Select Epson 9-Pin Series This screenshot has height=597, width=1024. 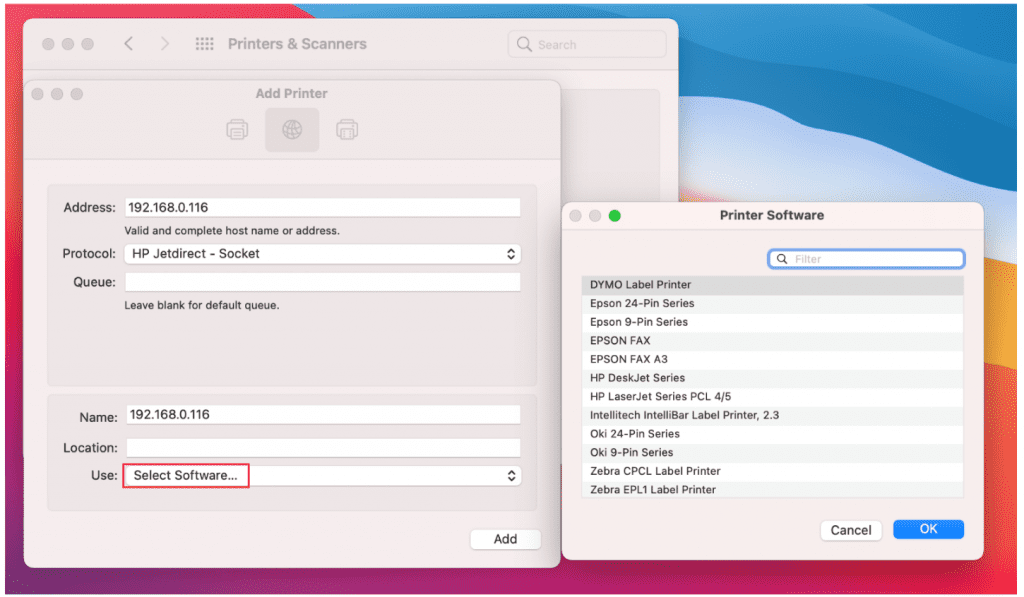[773, 322]
